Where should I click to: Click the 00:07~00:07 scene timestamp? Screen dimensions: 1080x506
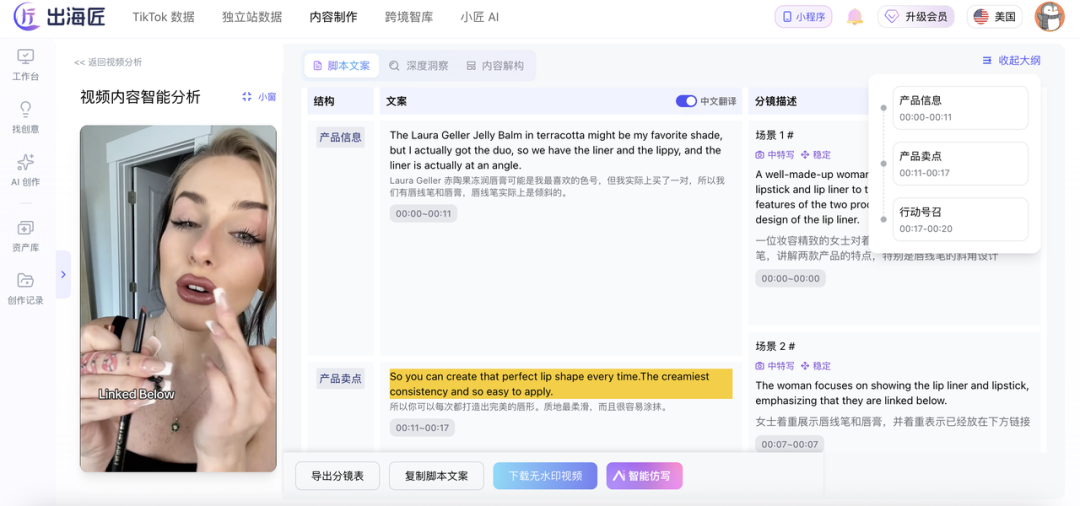pyautogui.click(x=789, y=444)
